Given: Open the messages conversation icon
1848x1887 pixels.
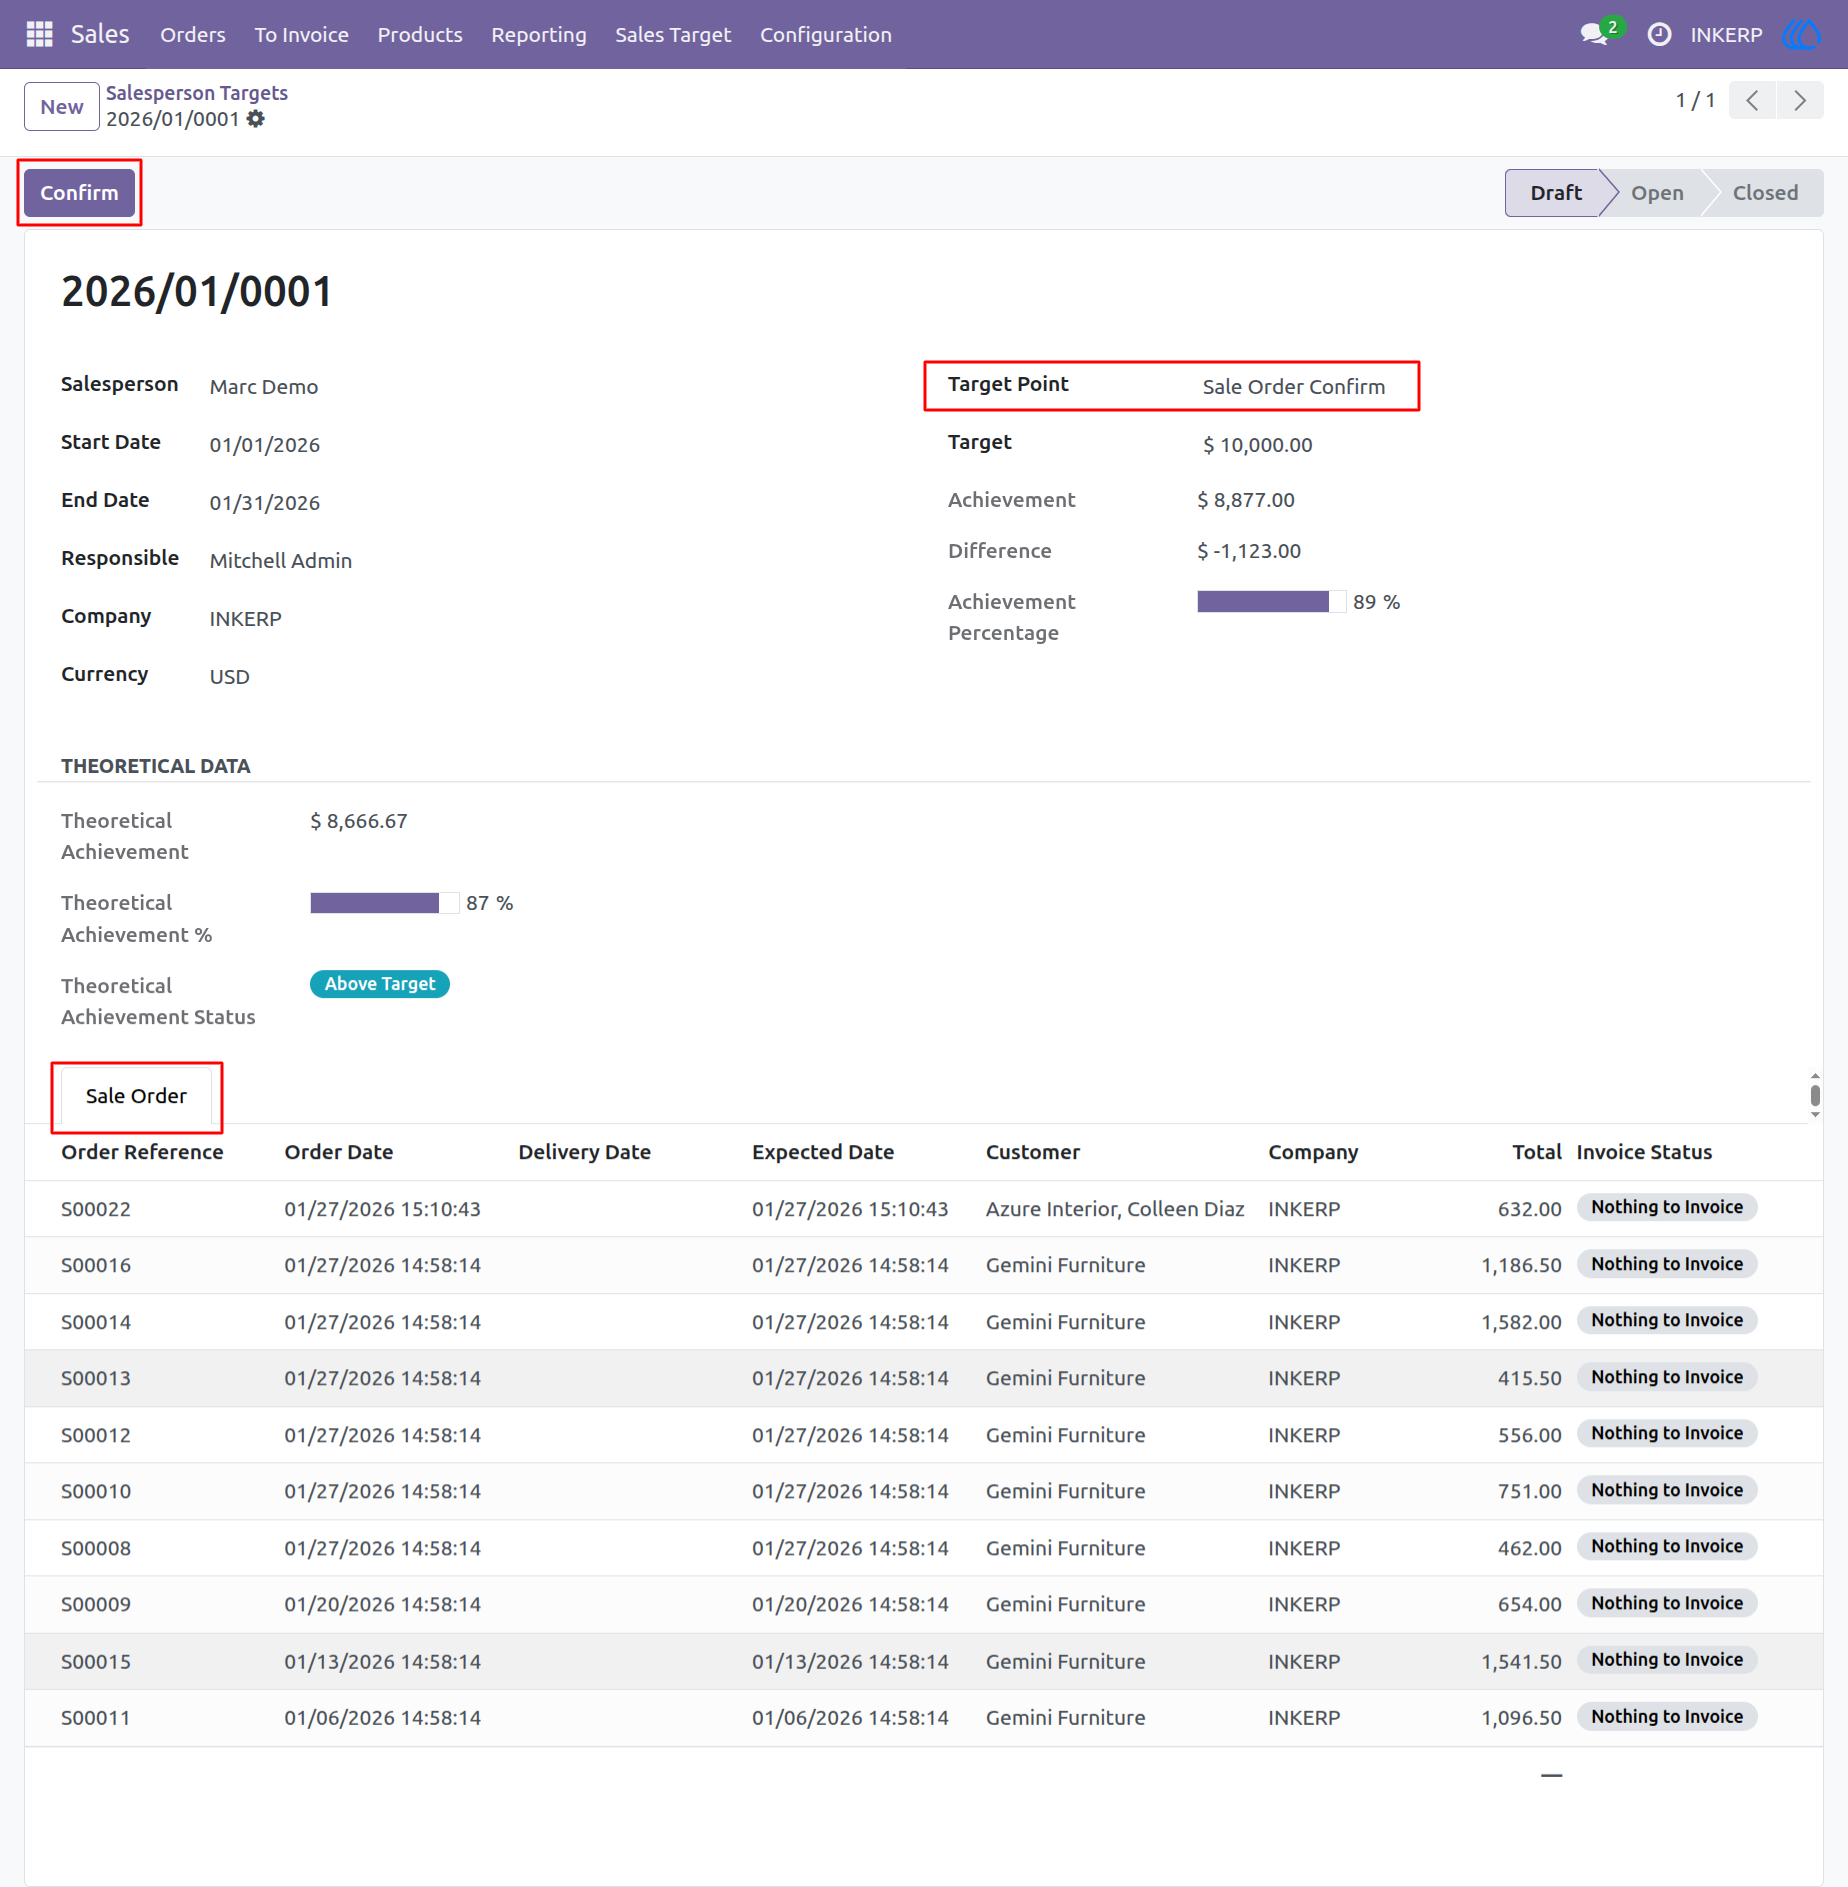Looking at the screenshot, I should (x=1595, y=35).
